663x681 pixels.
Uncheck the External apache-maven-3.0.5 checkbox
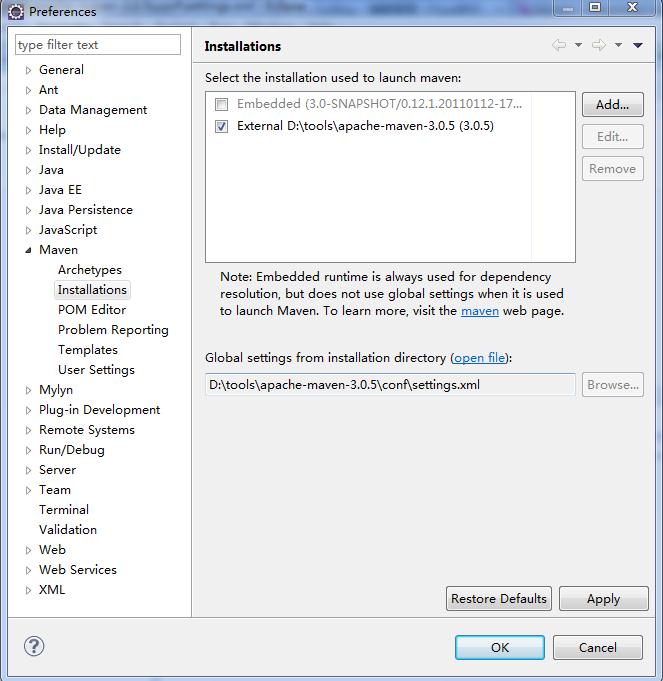point(221,126)
